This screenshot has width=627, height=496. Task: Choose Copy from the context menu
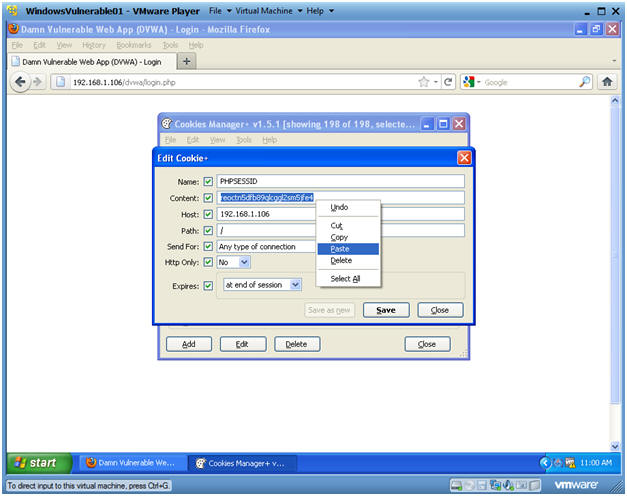pyautogui.click(x=348, y=237)
